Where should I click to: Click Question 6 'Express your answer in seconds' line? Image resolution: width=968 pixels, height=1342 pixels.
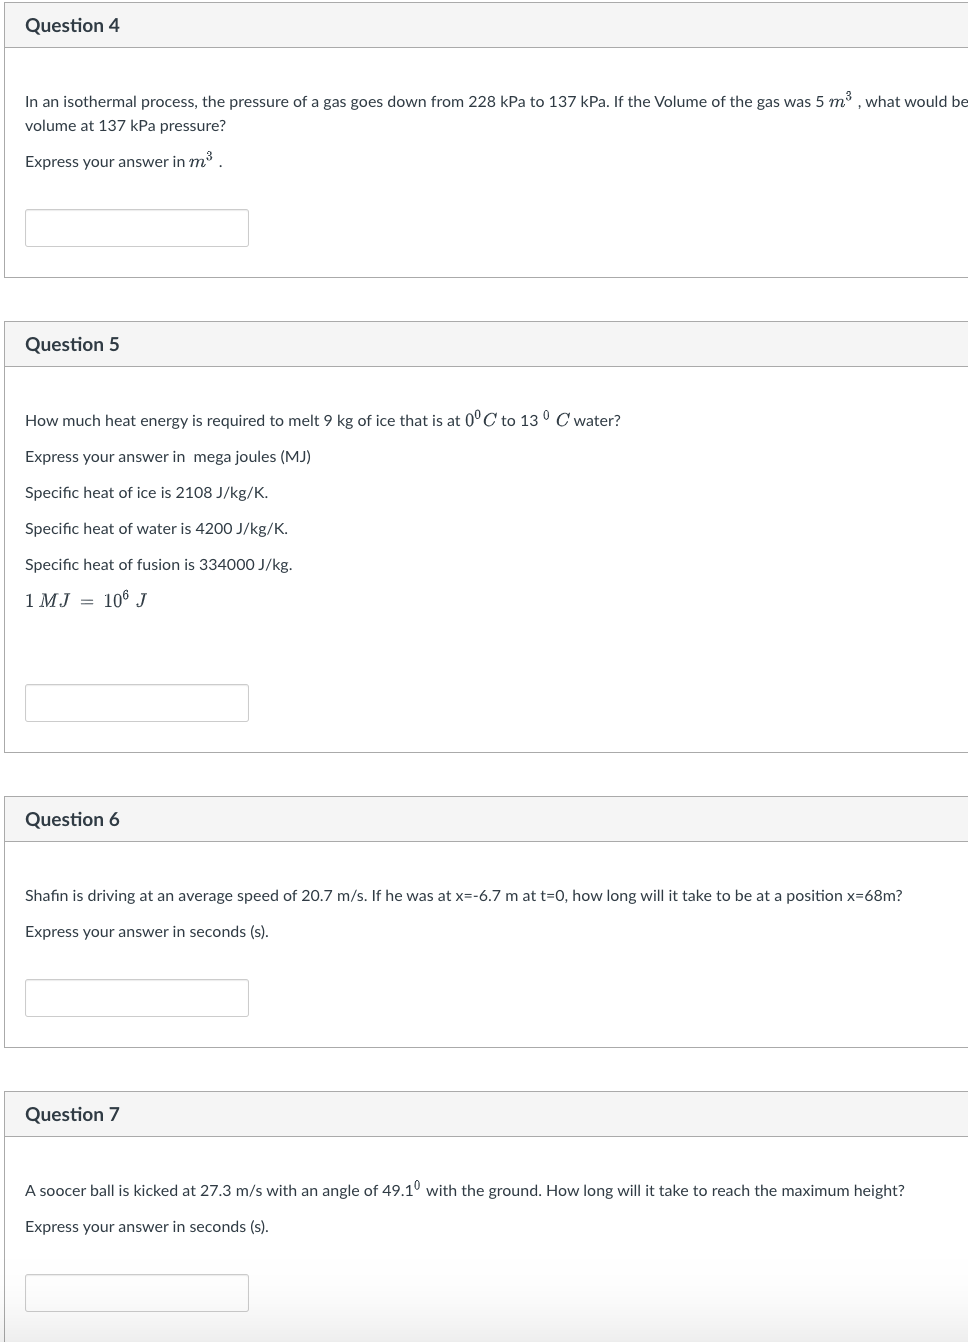[x=147, y=932]
